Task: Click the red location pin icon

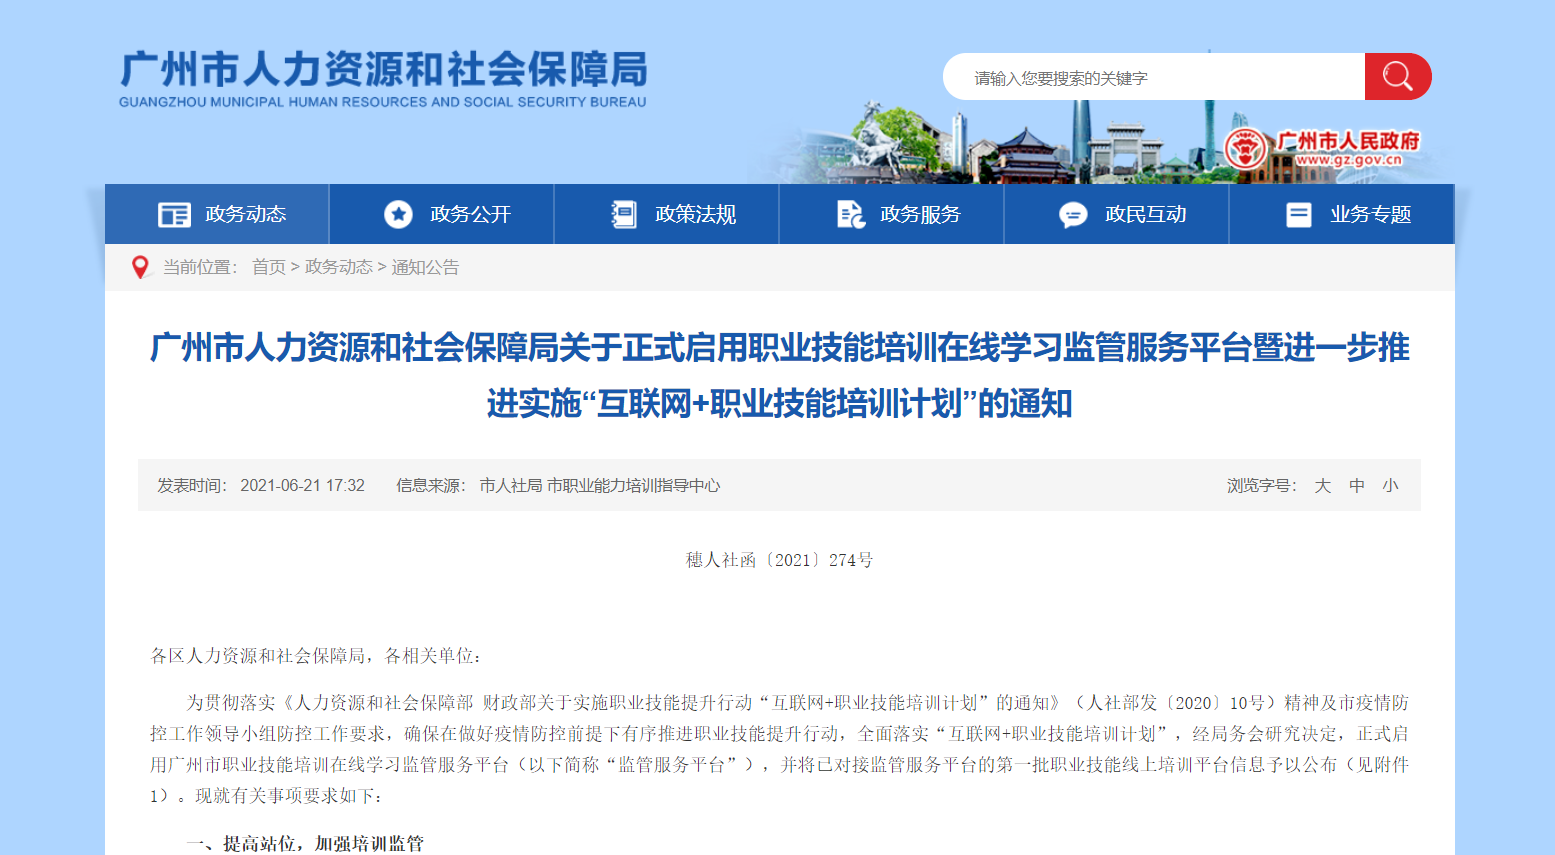Action: [140, 267]
